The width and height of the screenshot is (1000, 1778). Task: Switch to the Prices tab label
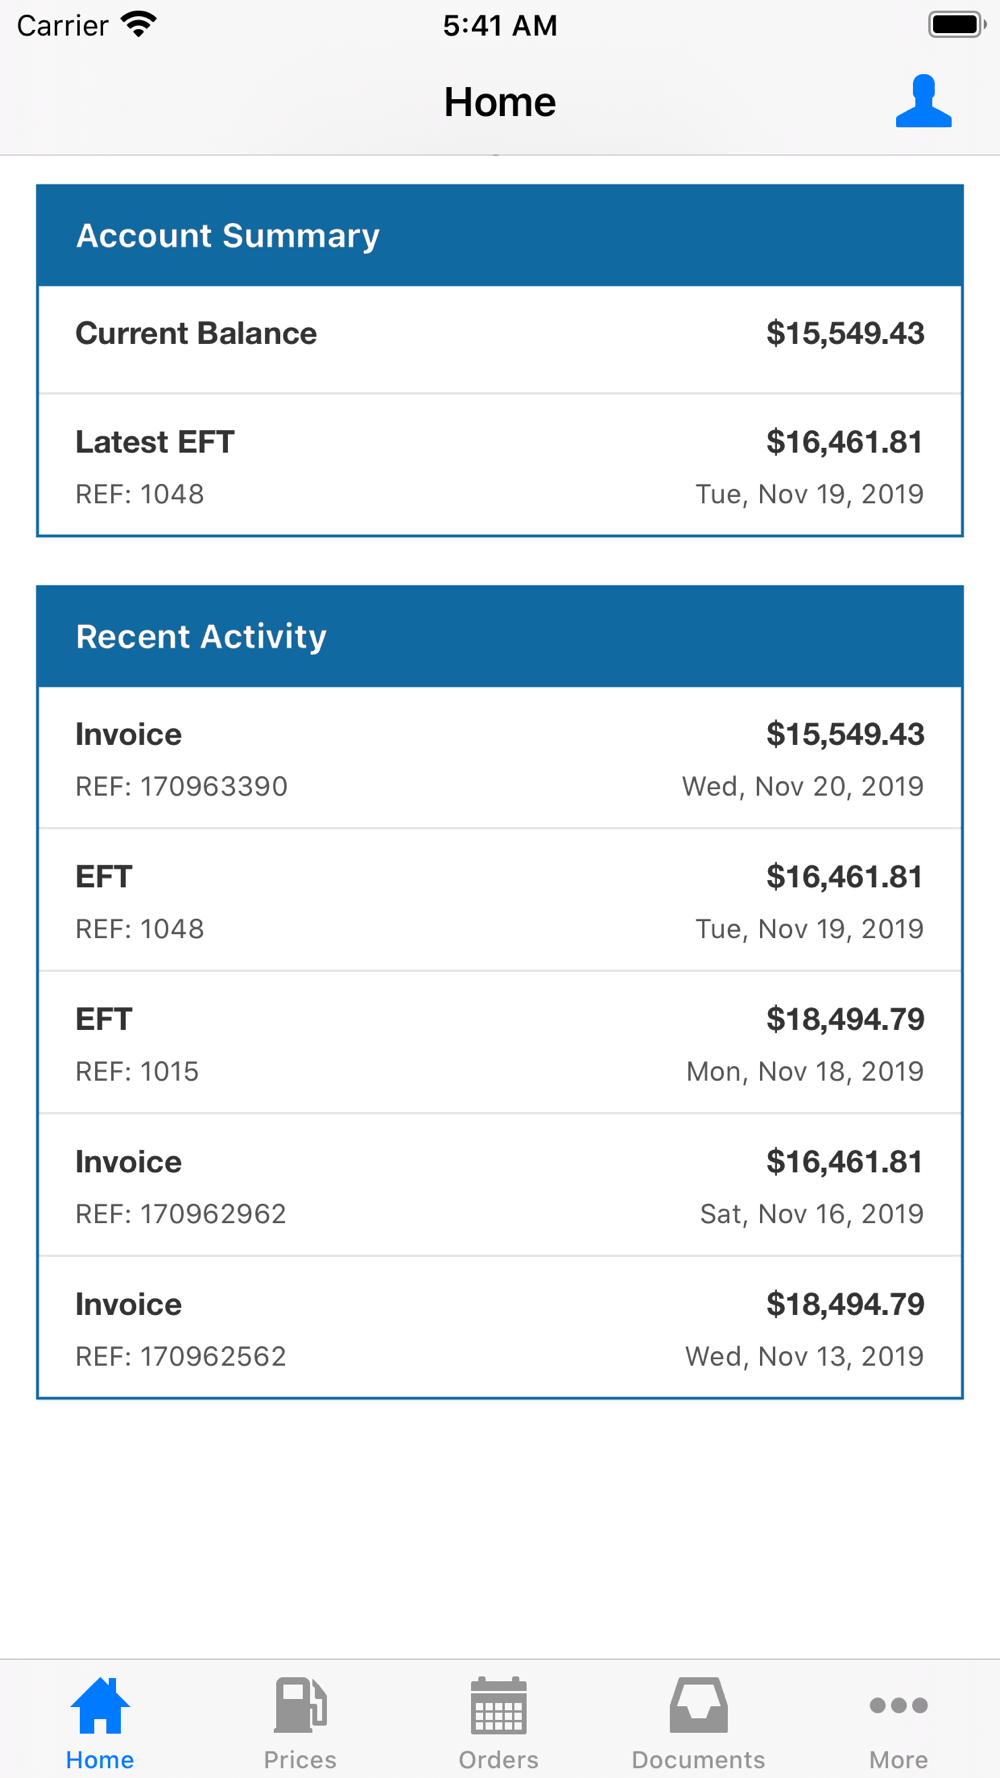300,1759
